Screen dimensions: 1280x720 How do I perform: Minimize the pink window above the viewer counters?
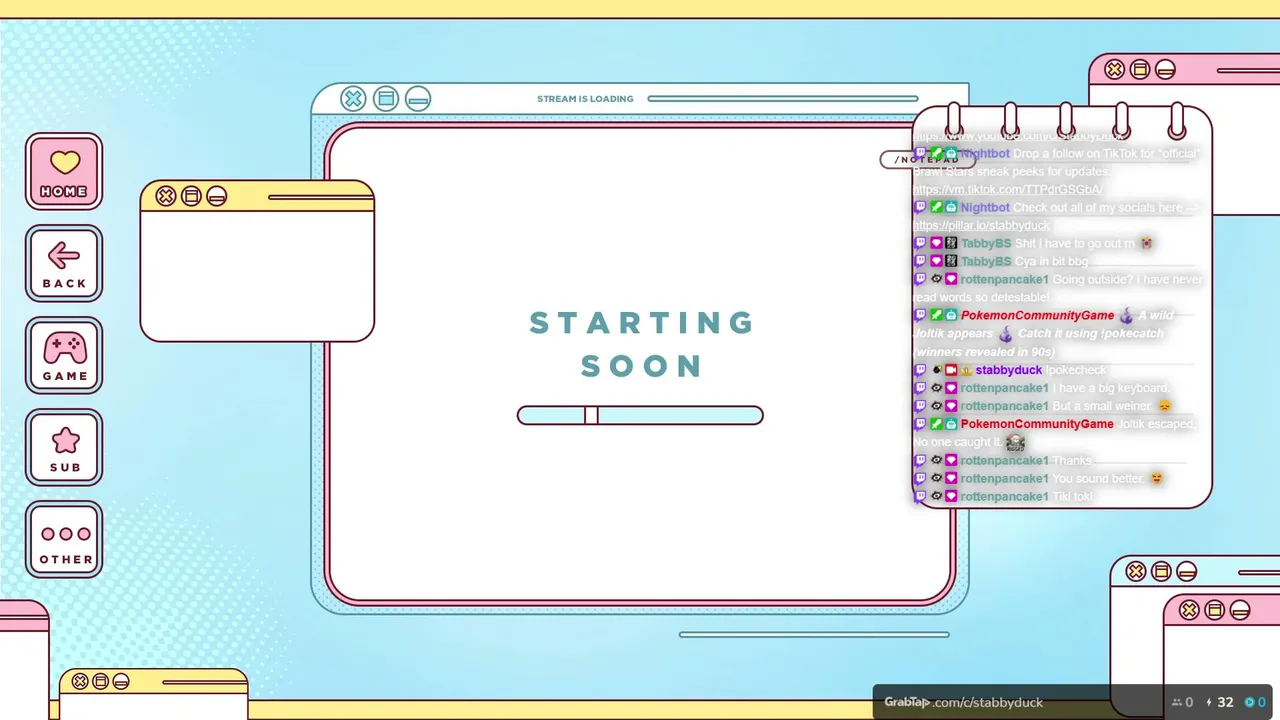click(x=1240, y=610)
